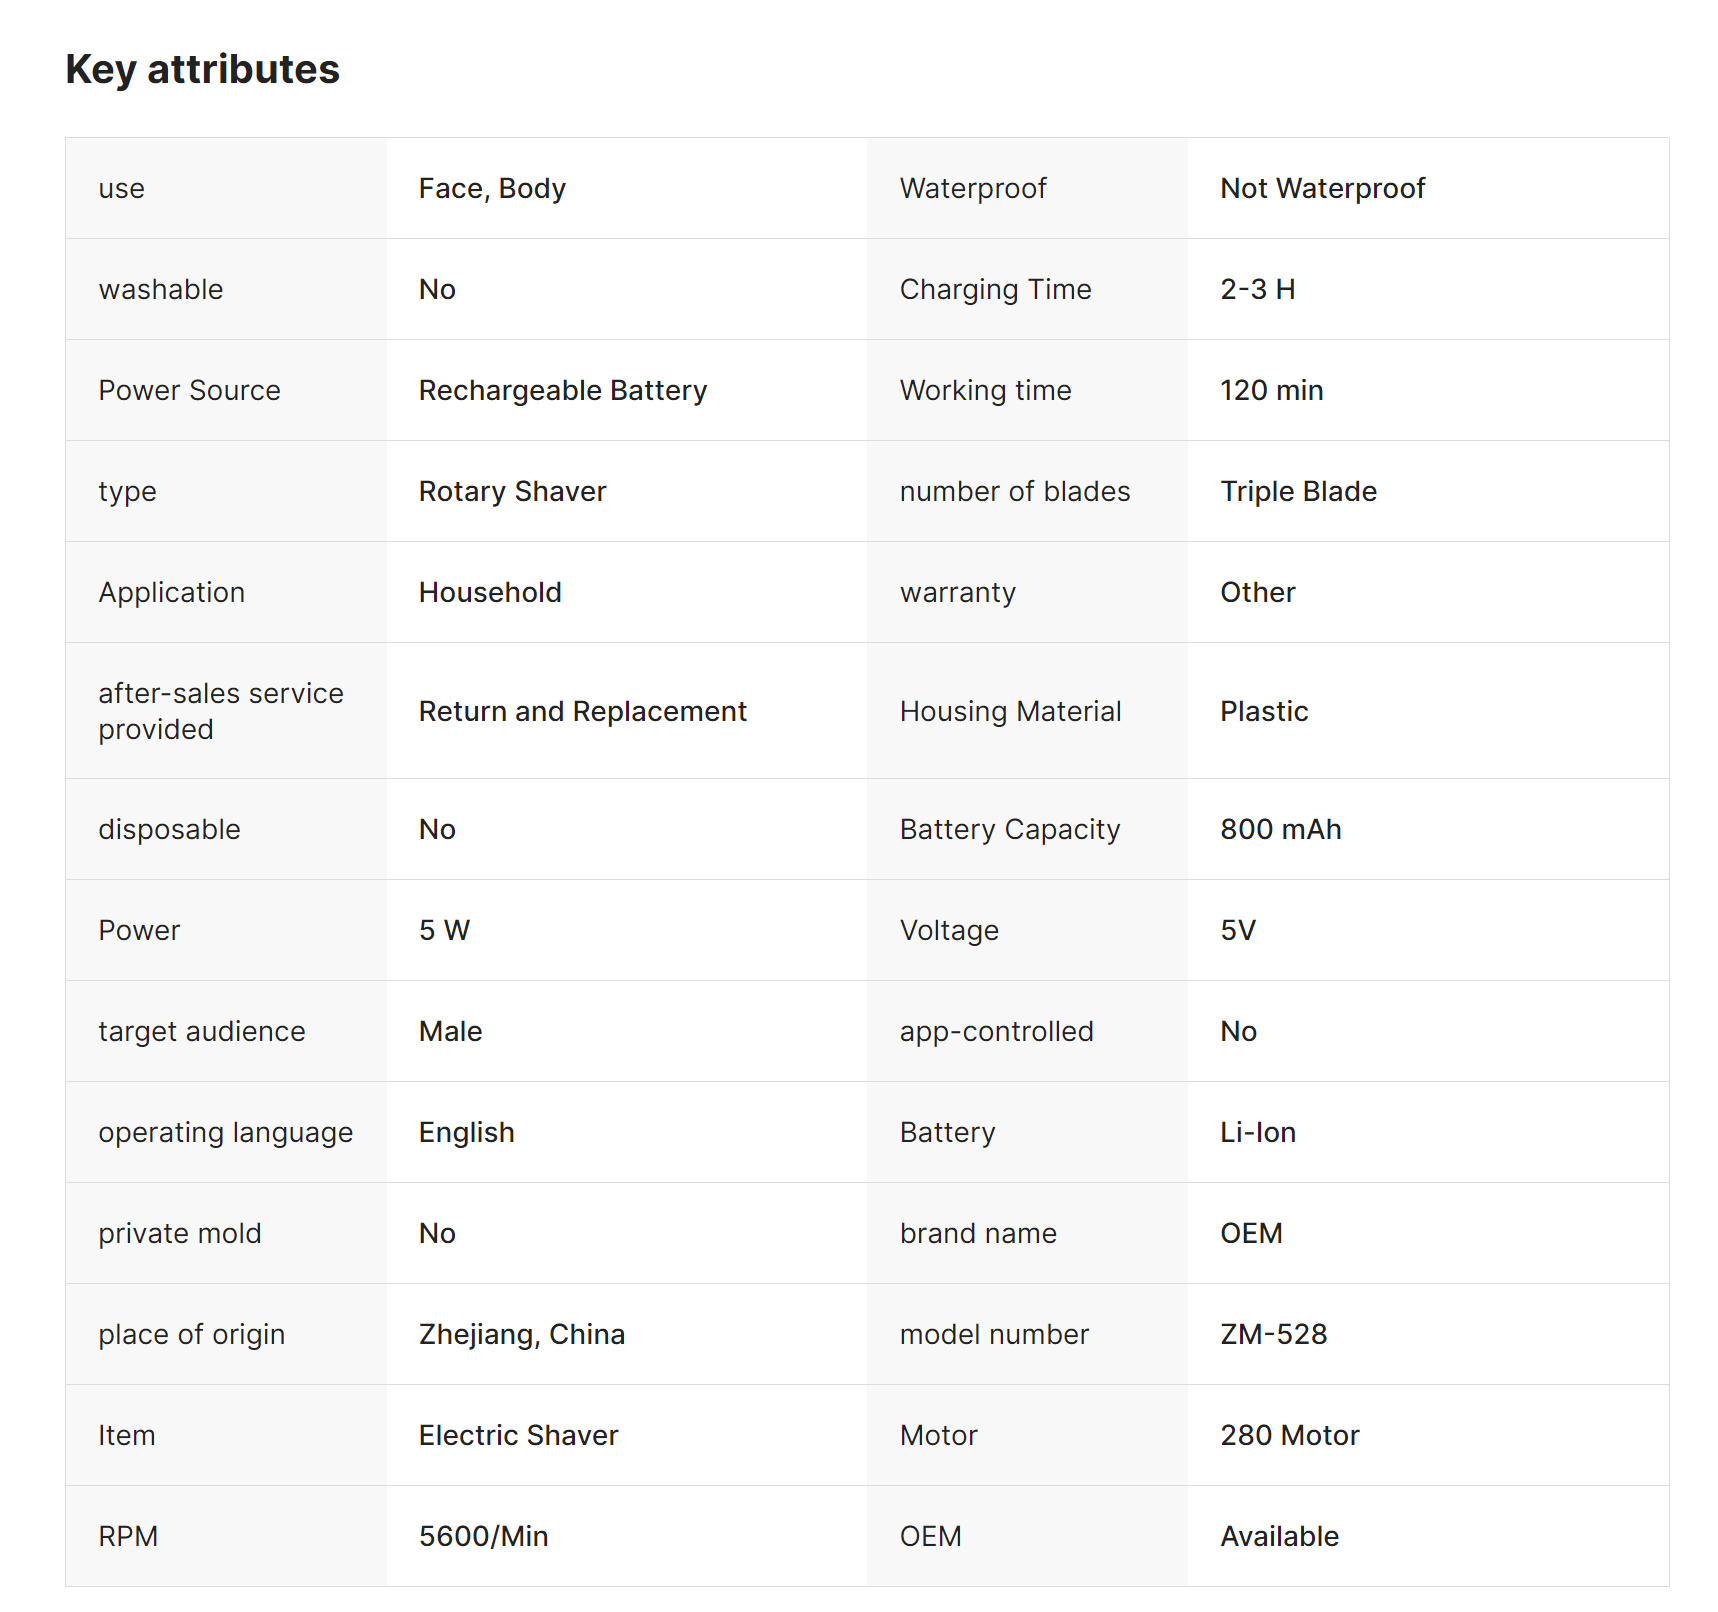Click the Key attributes heading
This screenshot has height=1612, width=1718.
(x=202, y=70)
